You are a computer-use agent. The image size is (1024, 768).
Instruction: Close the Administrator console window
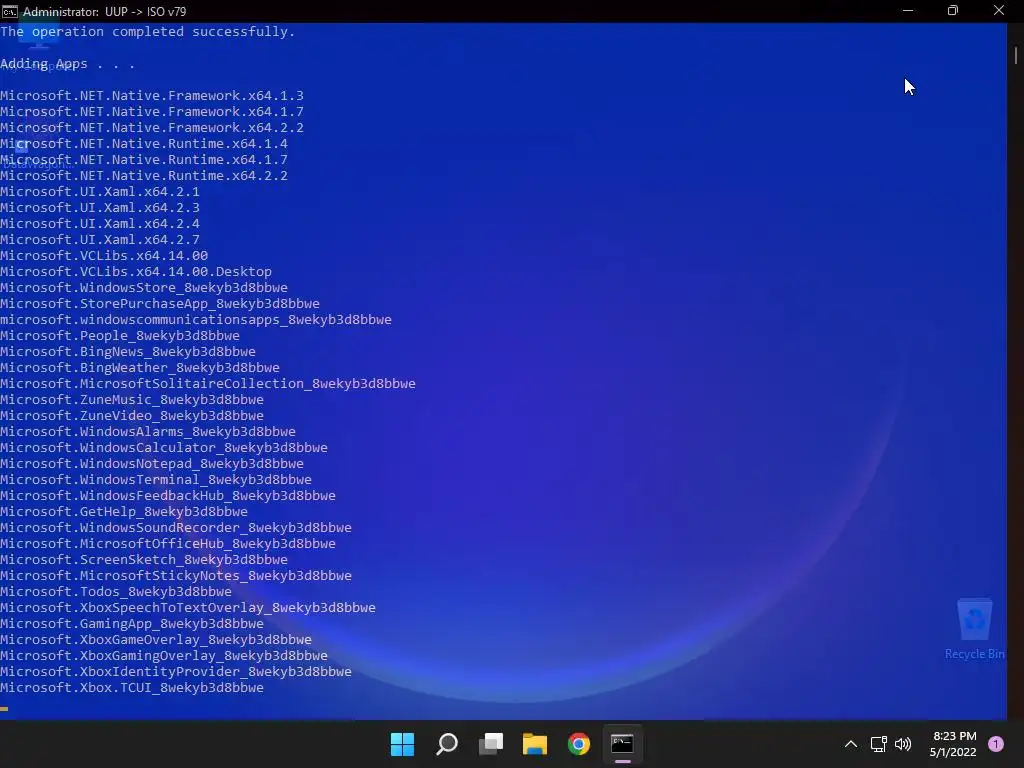tap(999, 11)
